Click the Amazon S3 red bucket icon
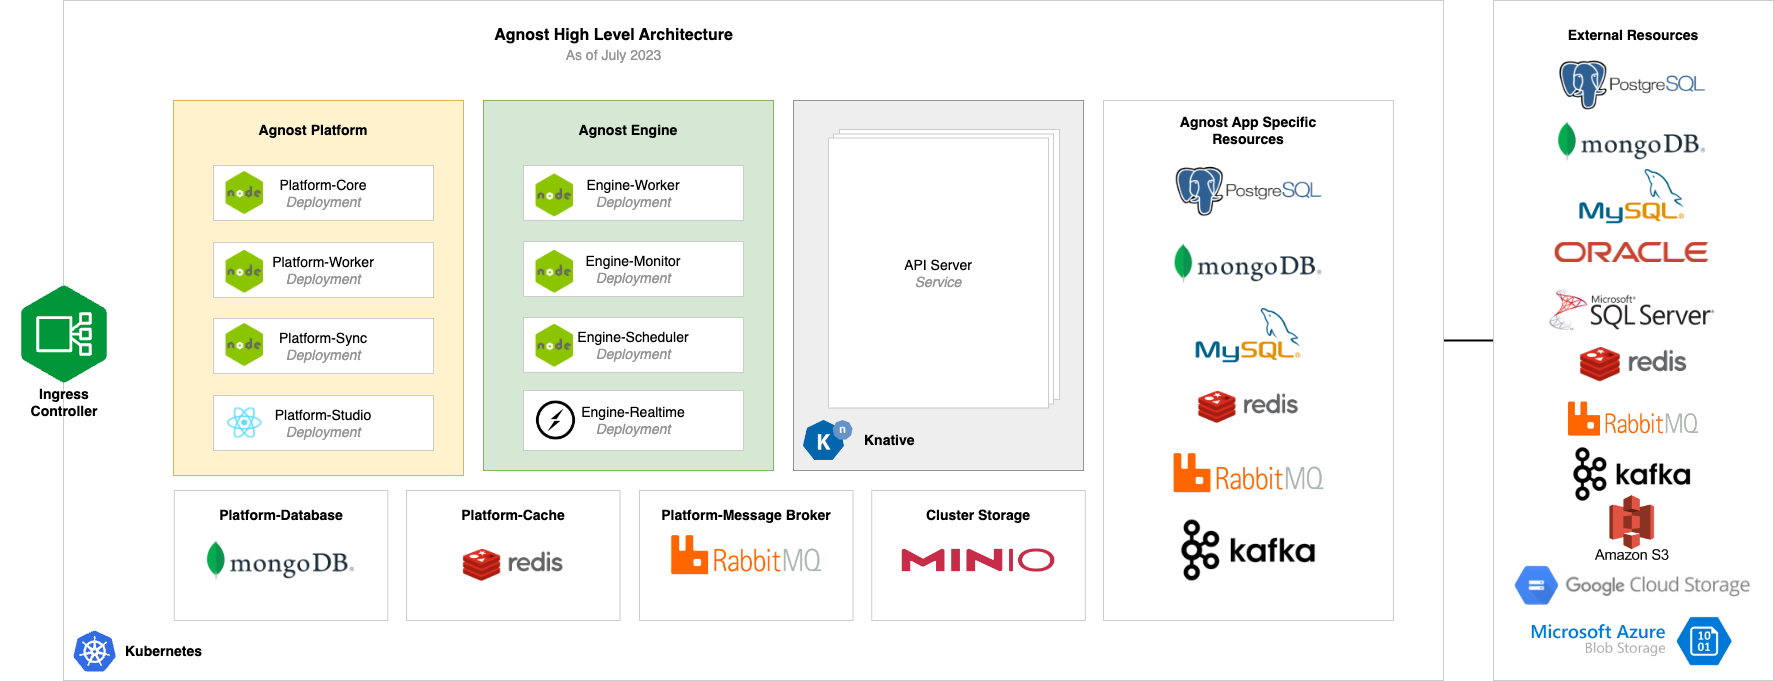 point(1631,522)
